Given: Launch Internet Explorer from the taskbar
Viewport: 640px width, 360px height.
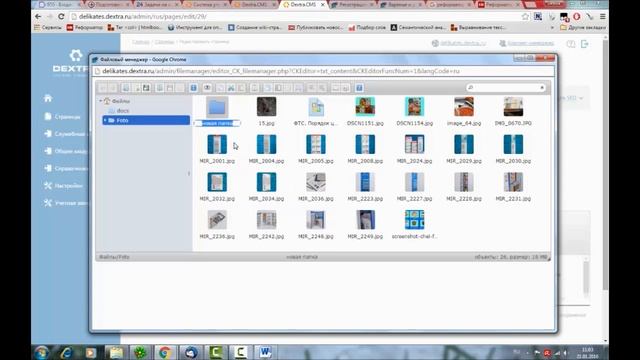Looking at the screenshot, I should point(66,352).
